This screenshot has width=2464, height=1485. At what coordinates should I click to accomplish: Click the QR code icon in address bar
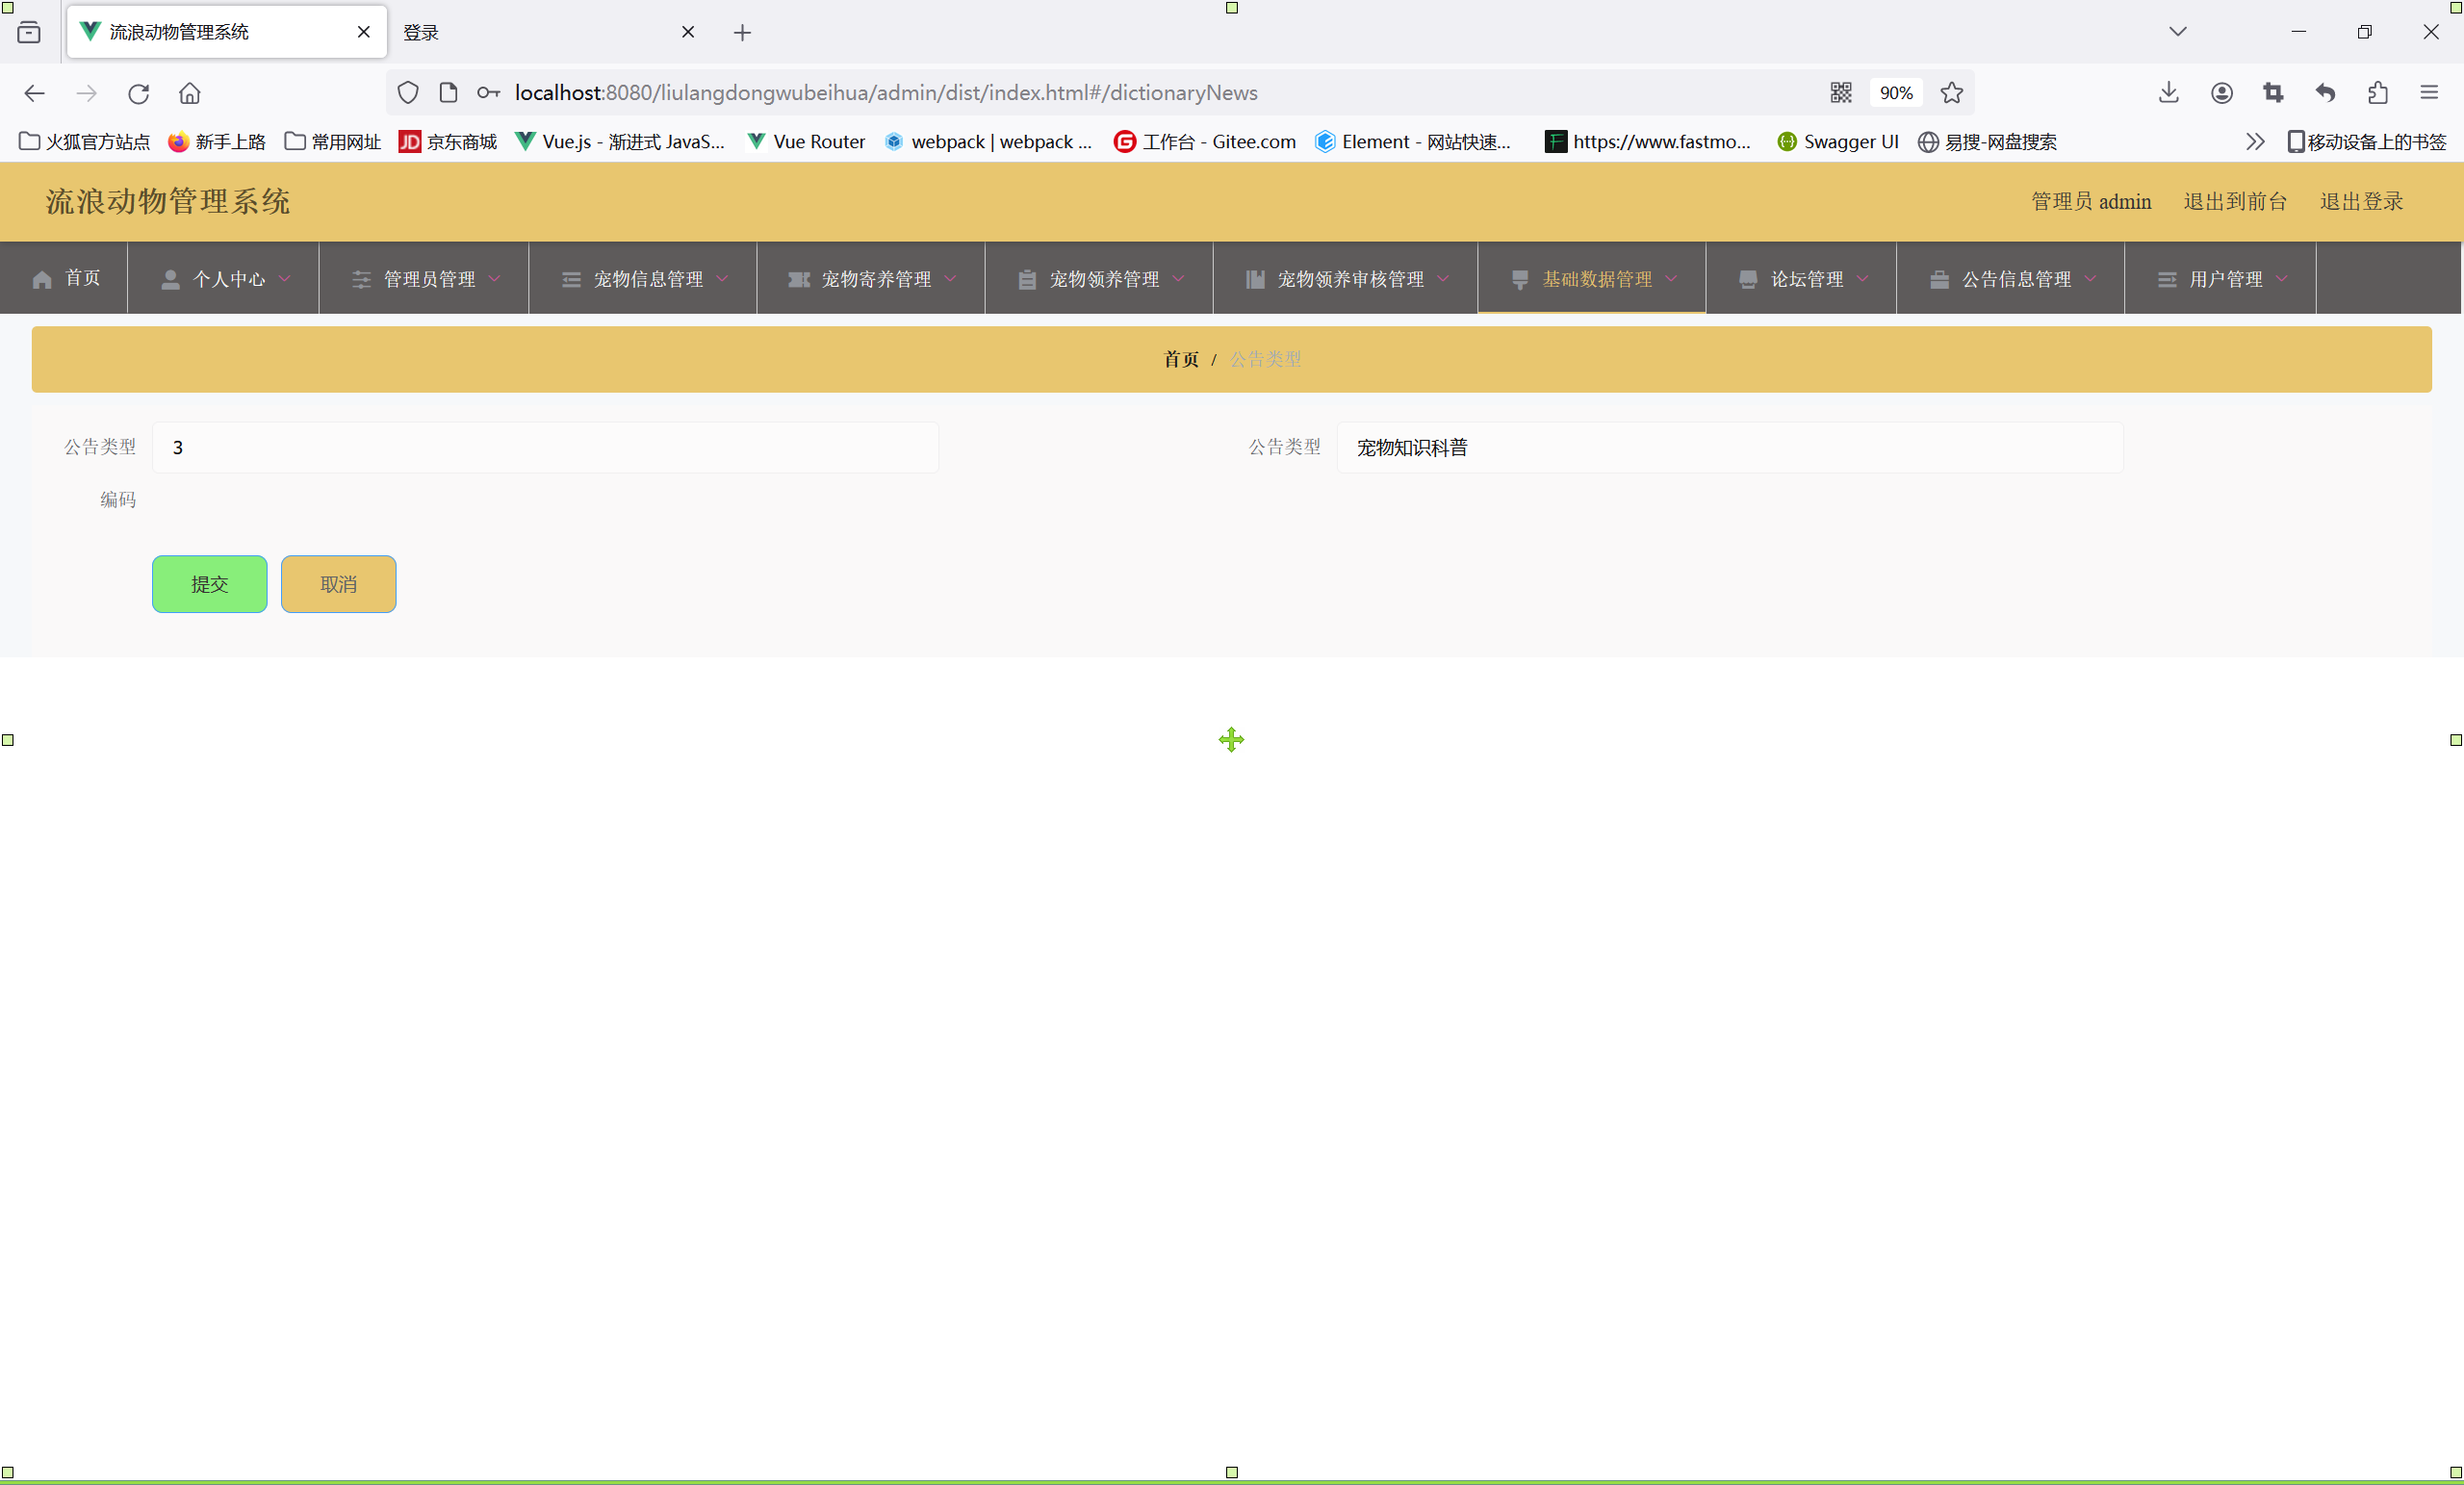point(1841,93)
